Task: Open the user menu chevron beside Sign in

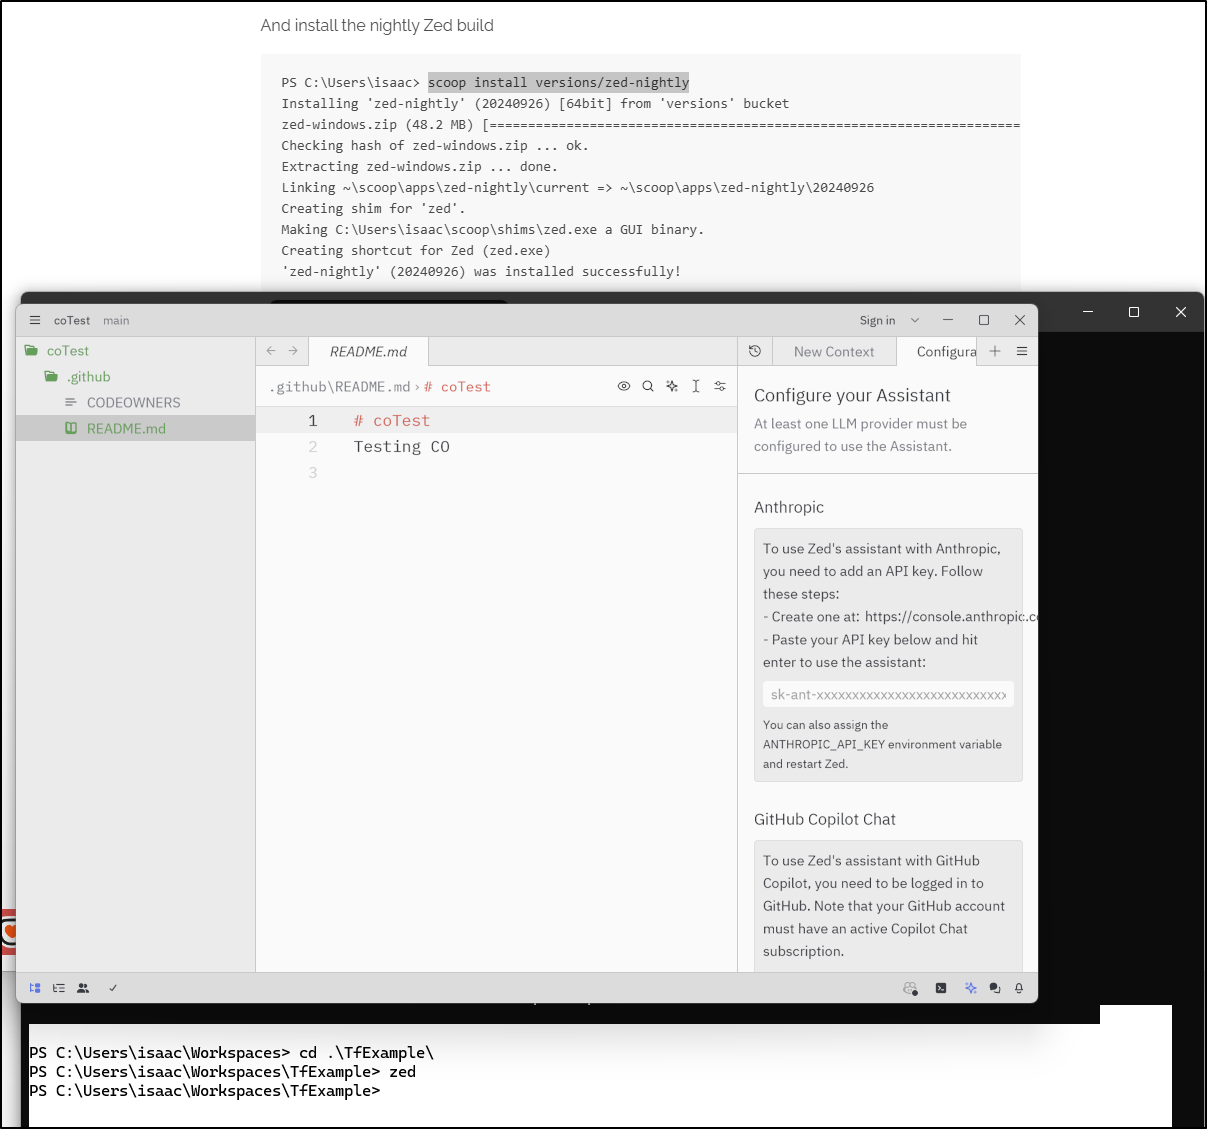Action: 914,320
